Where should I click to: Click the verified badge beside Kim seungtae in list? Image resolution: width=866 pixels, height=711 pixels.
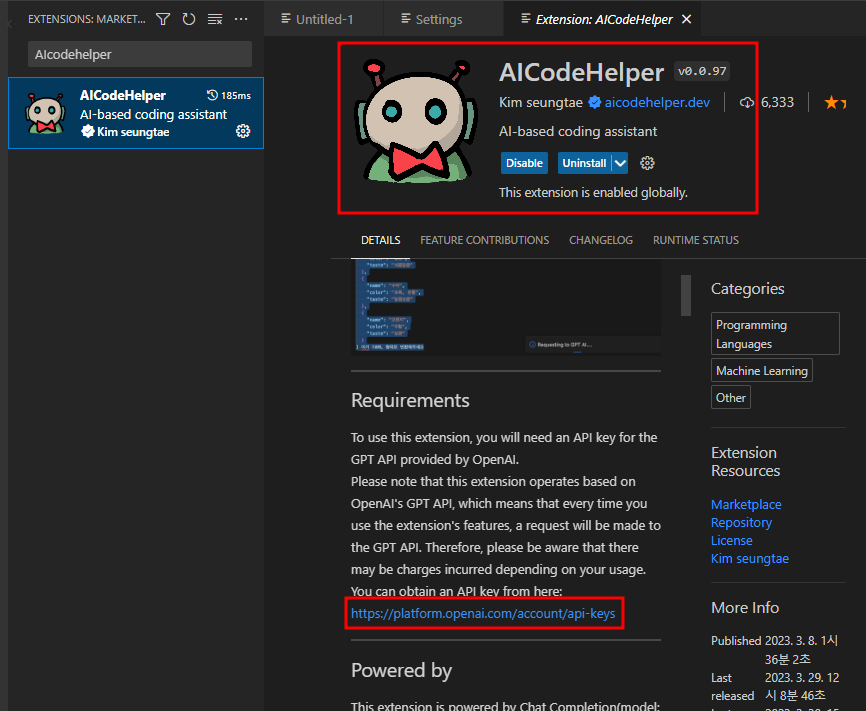[87, 131]
